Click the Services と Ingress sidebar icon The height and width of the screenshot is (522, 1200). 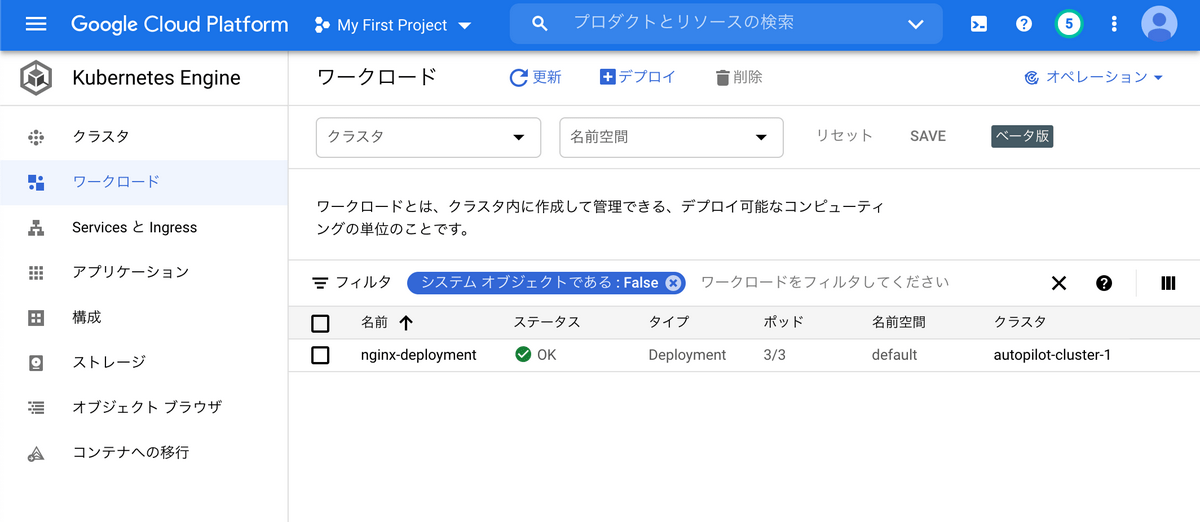click(x=36, y=228)
